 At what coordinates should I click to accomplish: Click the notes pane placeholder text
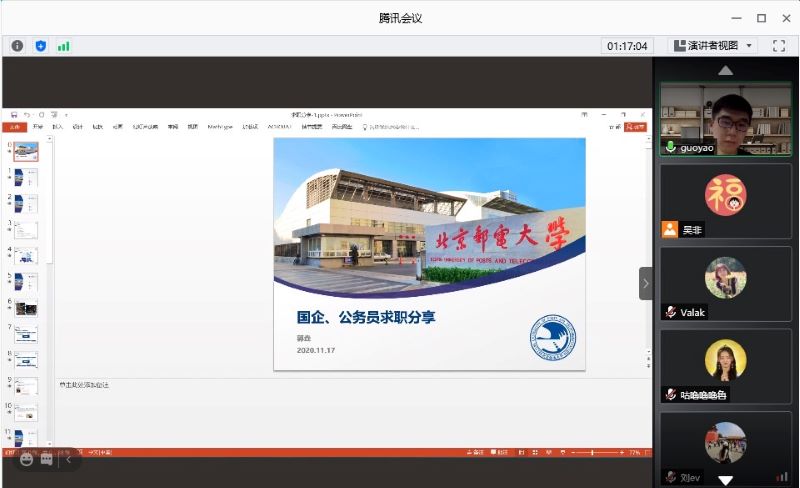pos(84,385)
